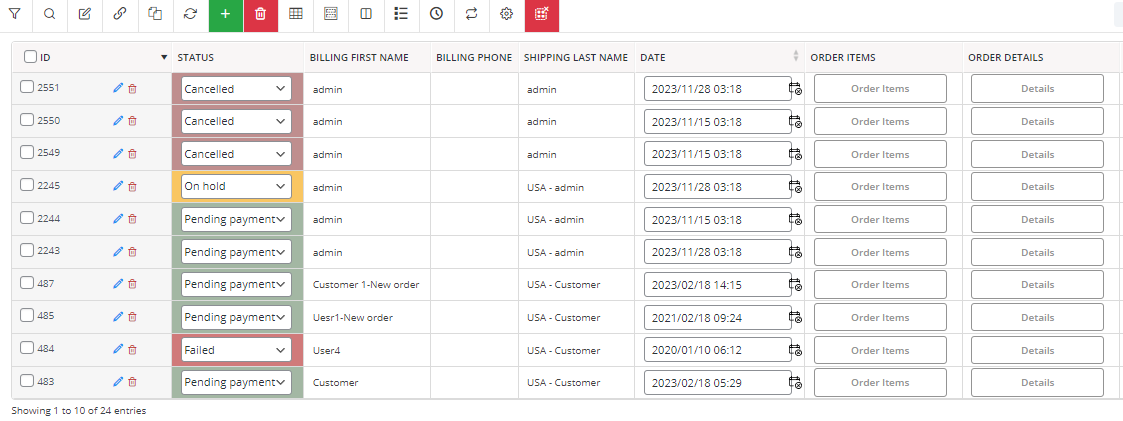Click the ID column sort arrow
1123x421 pixels.
(164, 57)
